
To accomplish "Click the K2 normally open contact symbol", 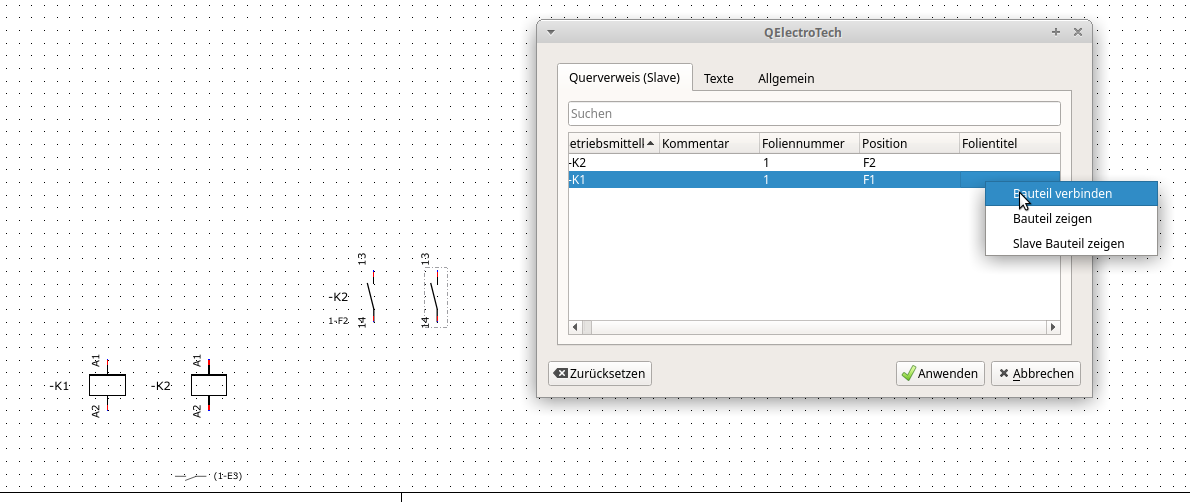I will [x=371, y=297].
